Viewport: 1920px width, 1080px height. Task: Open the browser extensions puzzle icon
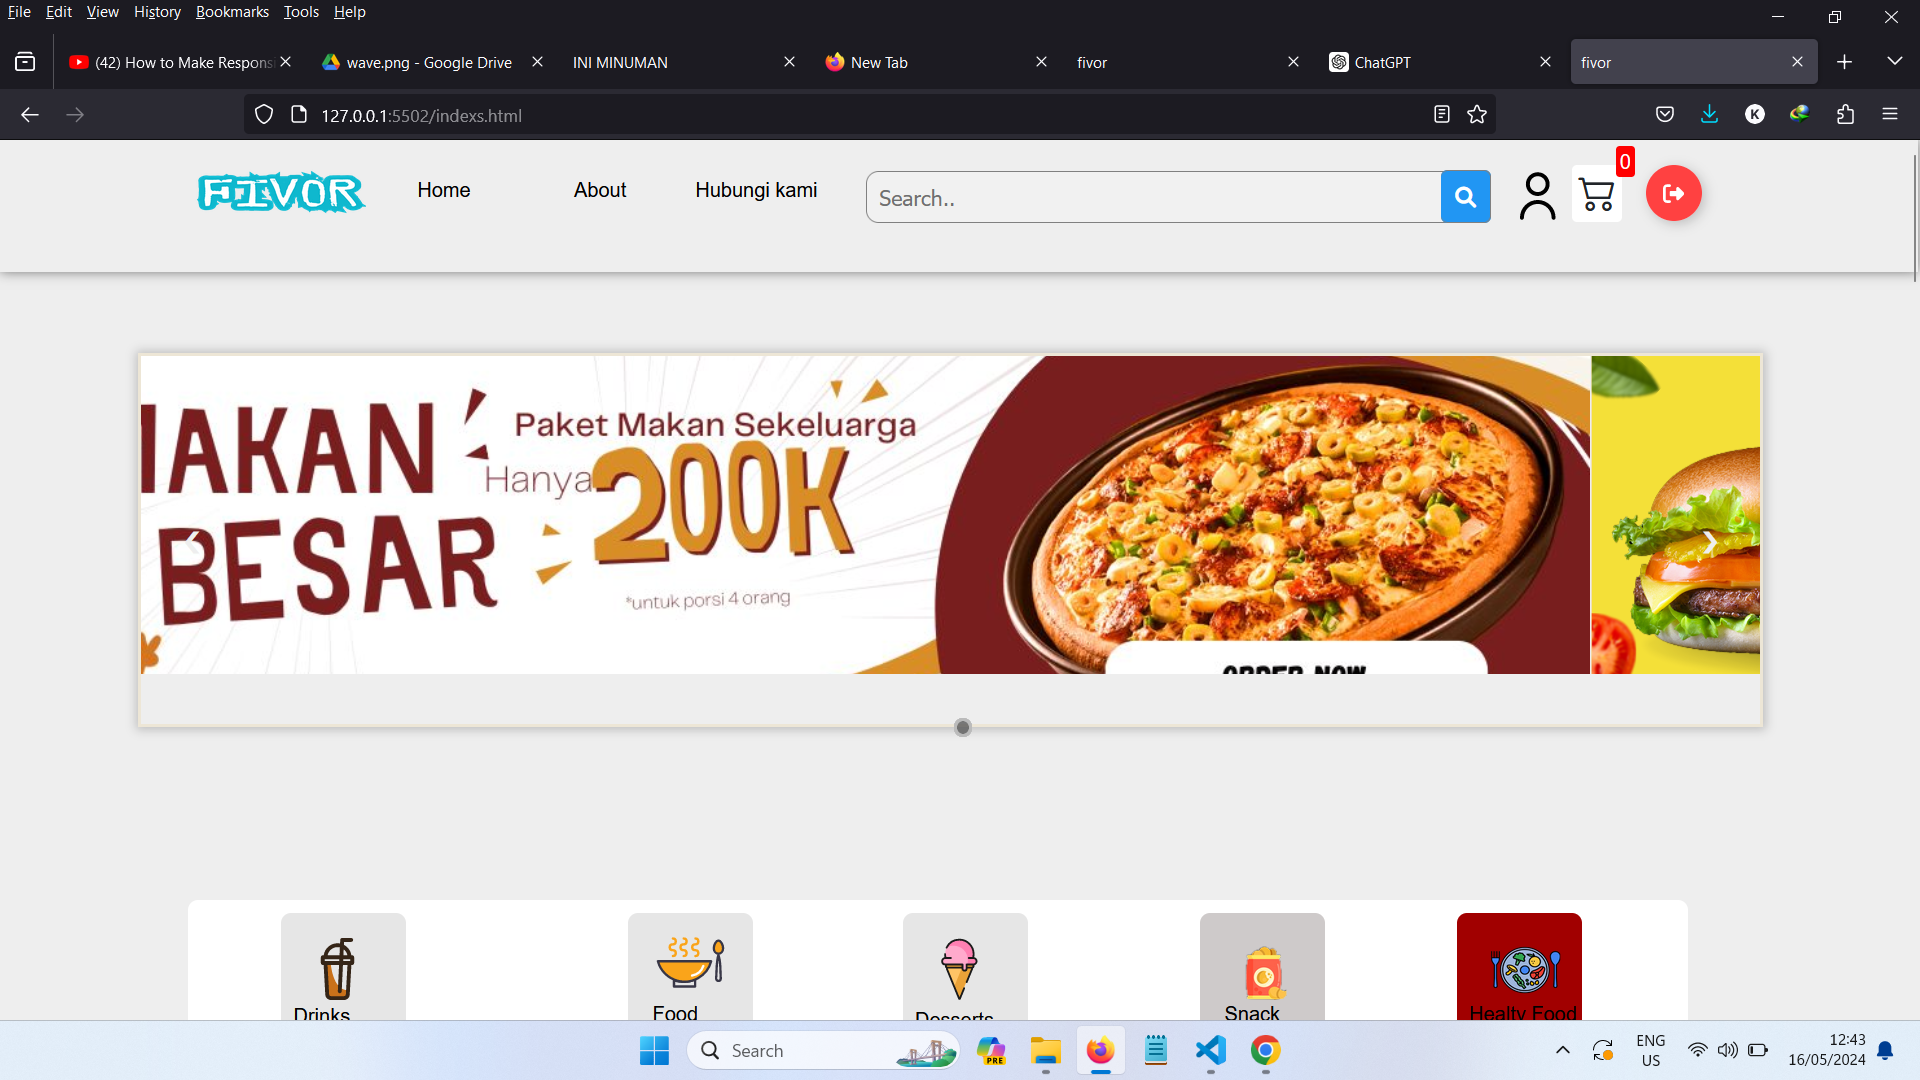coord(1845,115)
